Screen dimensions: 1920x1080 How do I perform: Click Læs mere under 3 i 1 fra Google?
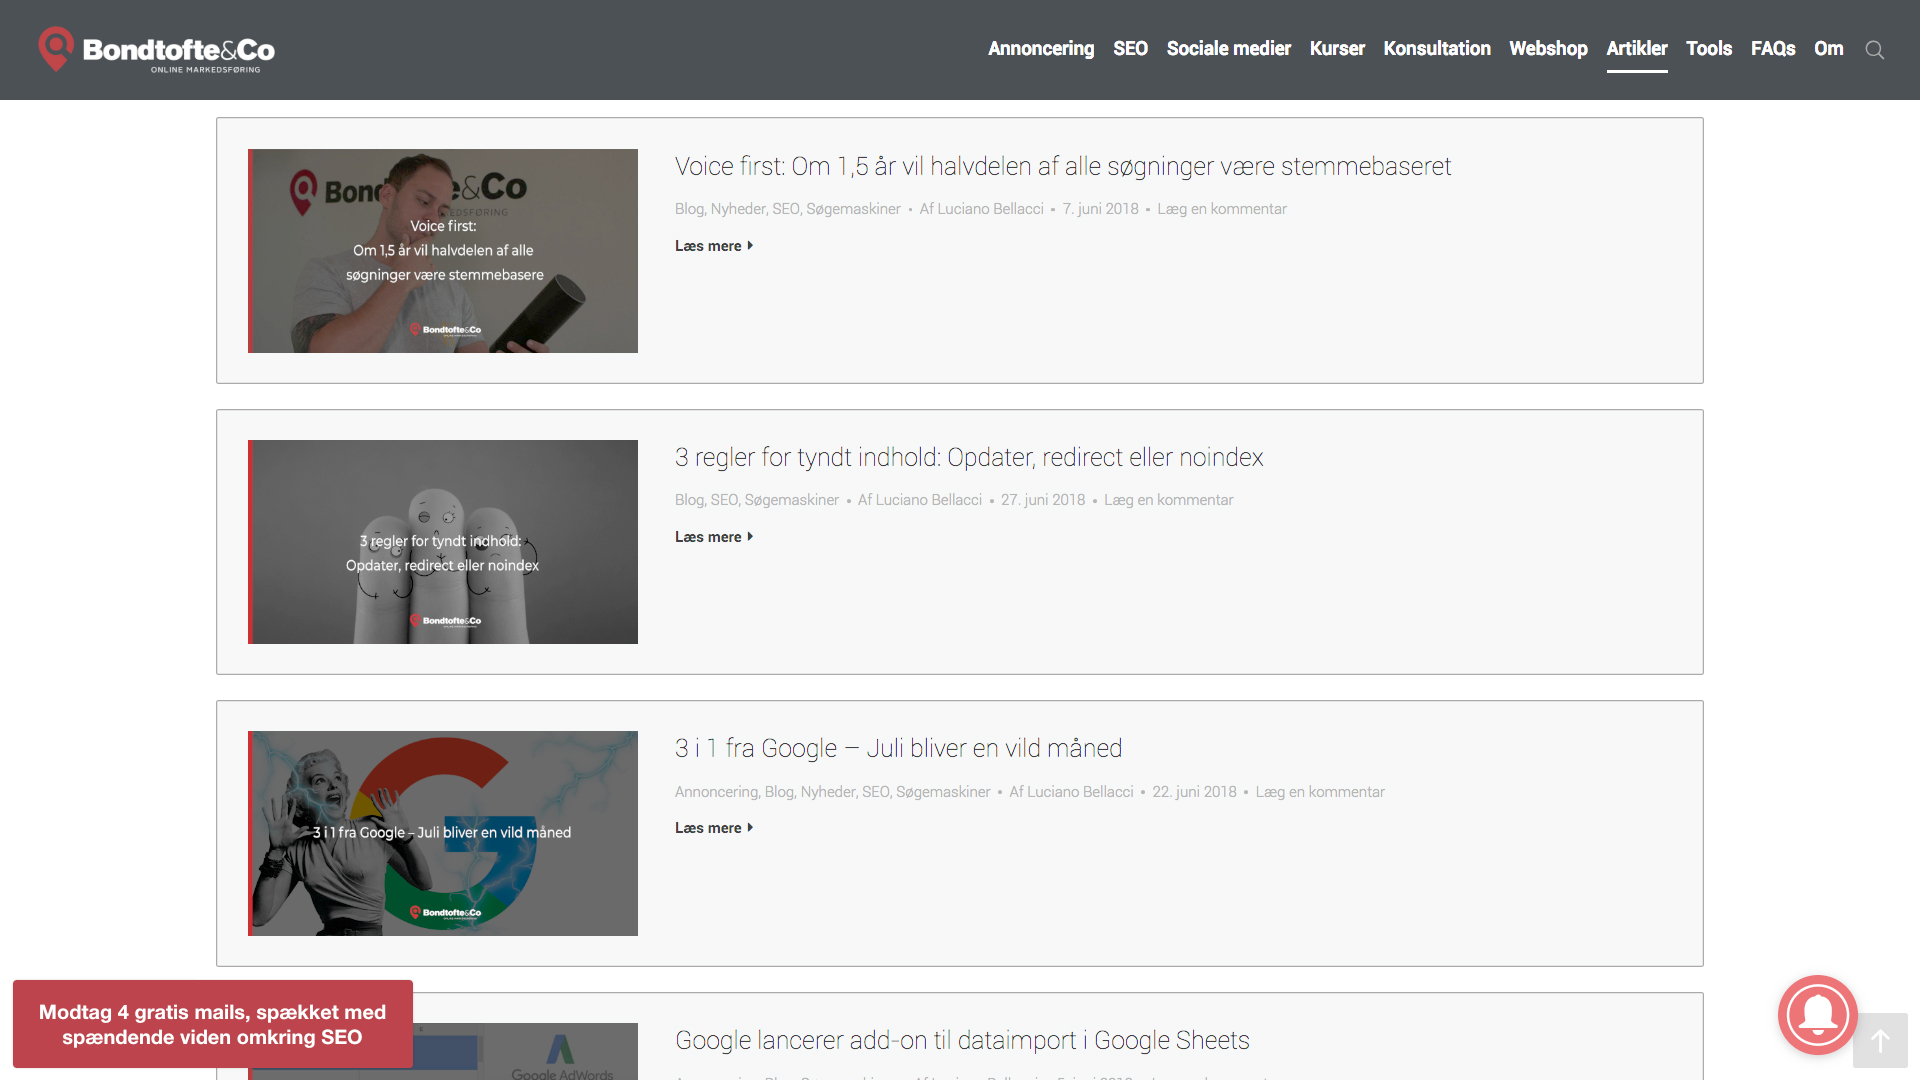(713, 828)
